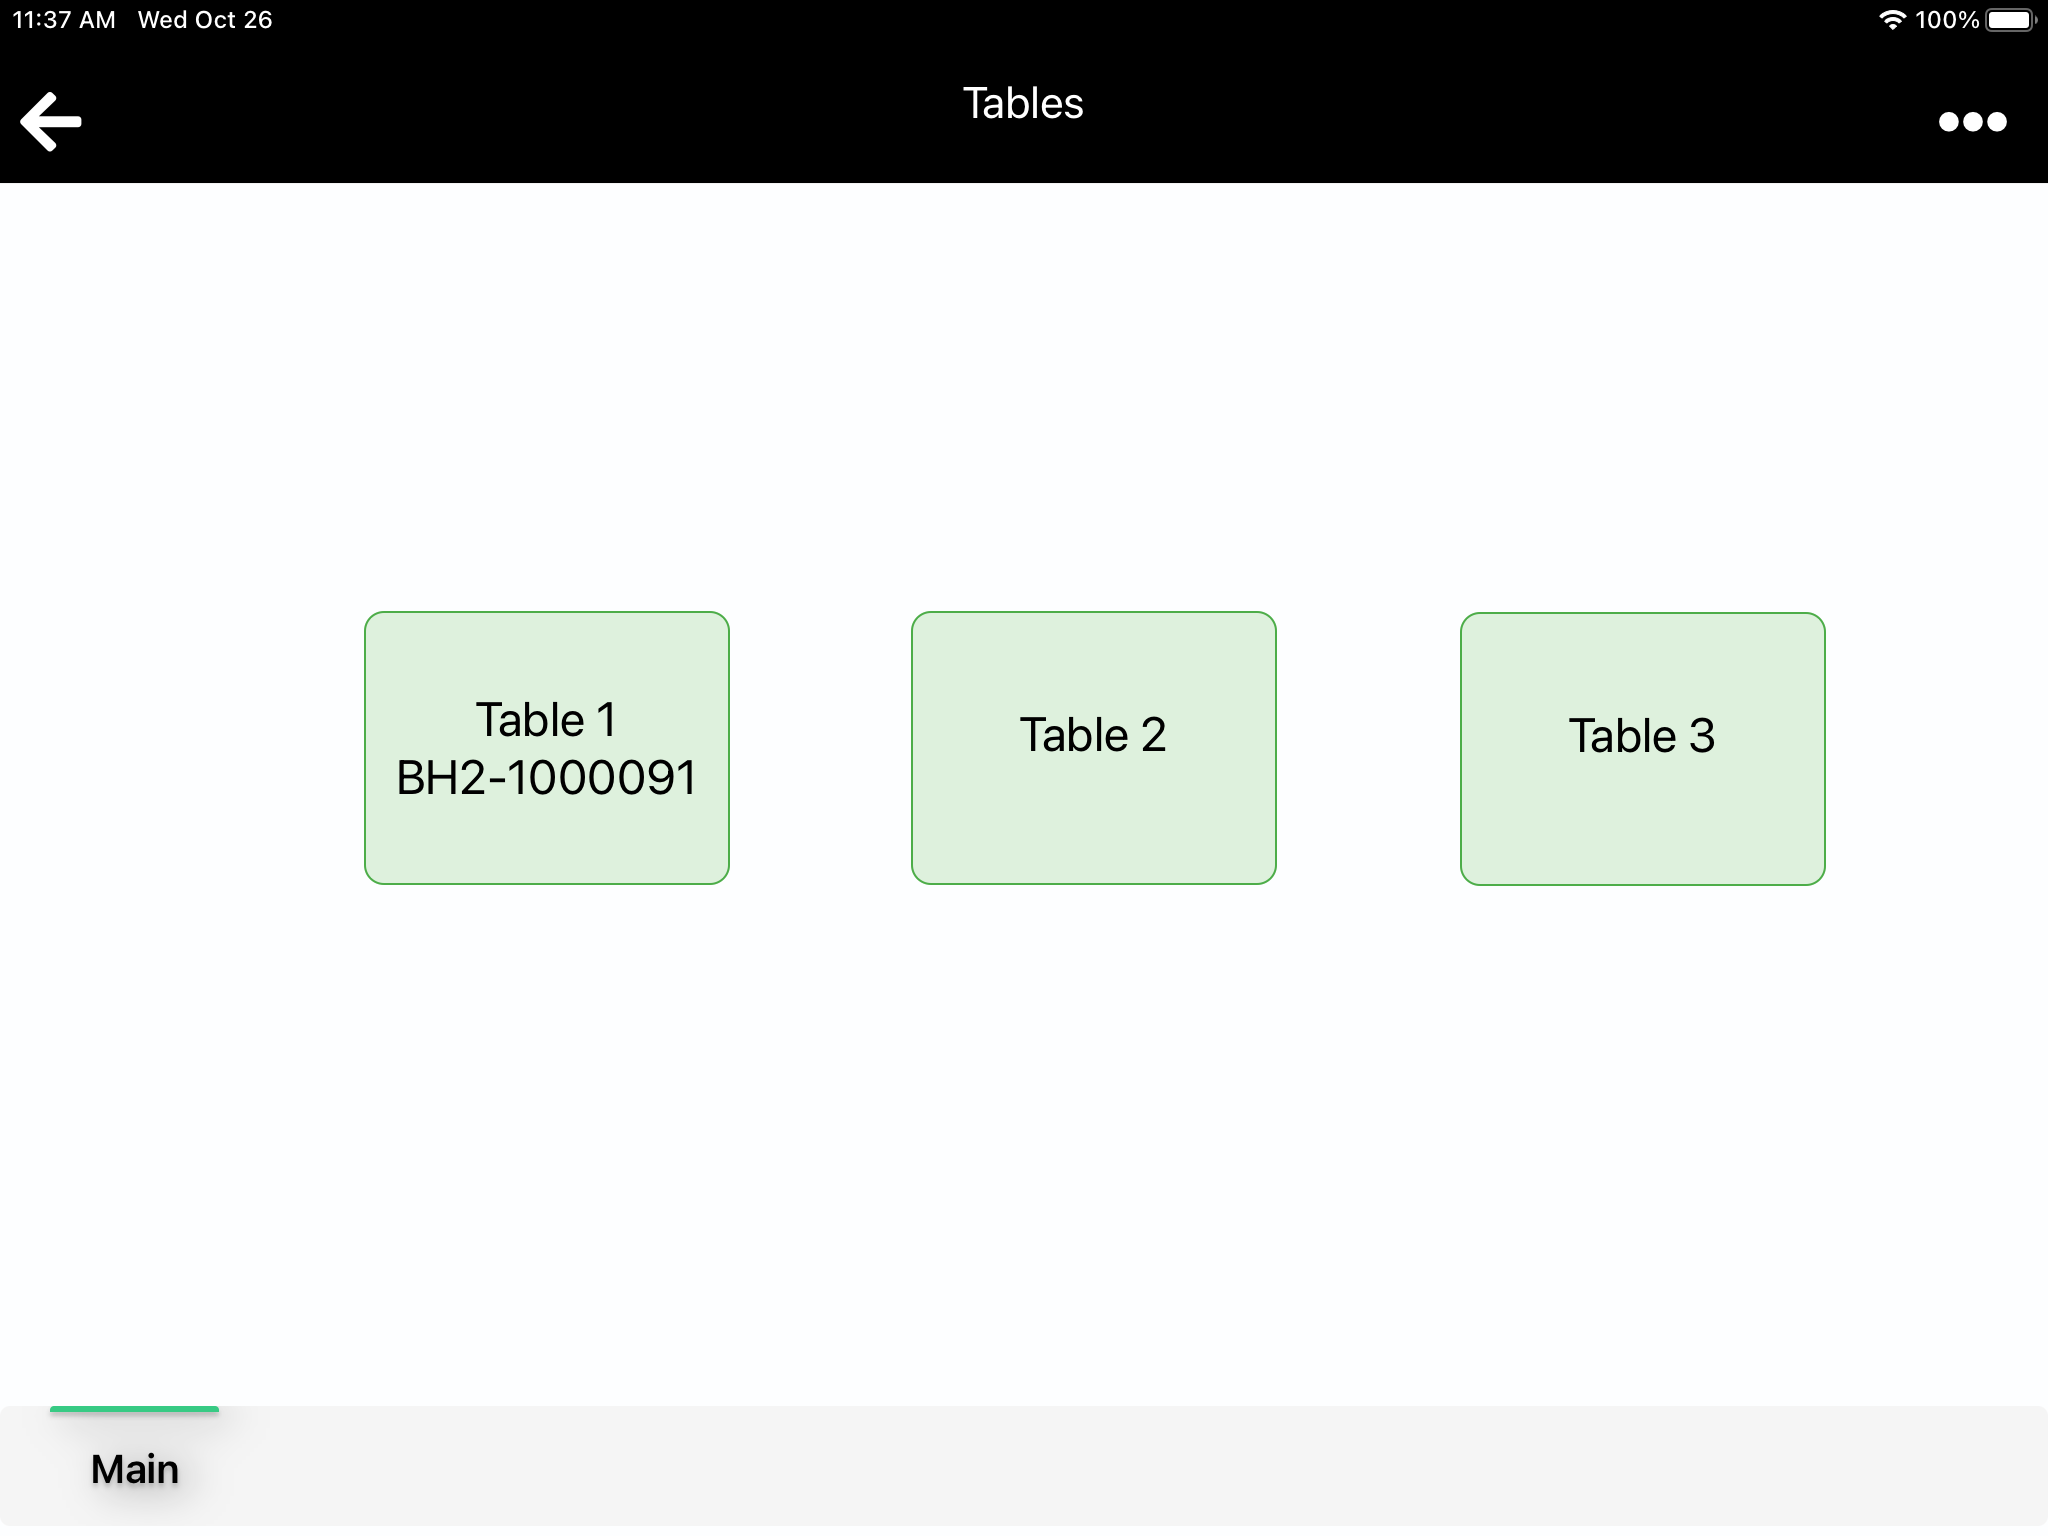Click blank floor area between Table 2 and Table 3
The height and width of the screenshot is (1536, 2048).
click(1368, 748)
